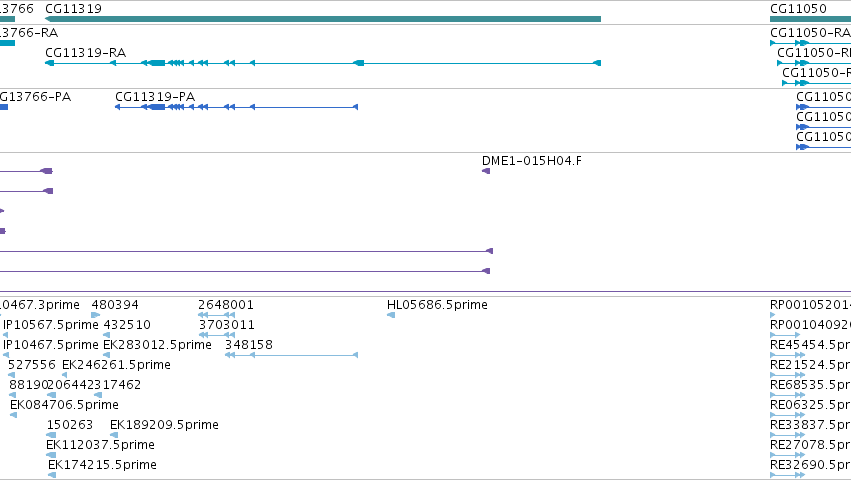Click the alignment glyph under RE32690.5pr
Viewport: 851px width, 480px height.
click(788, 475)
